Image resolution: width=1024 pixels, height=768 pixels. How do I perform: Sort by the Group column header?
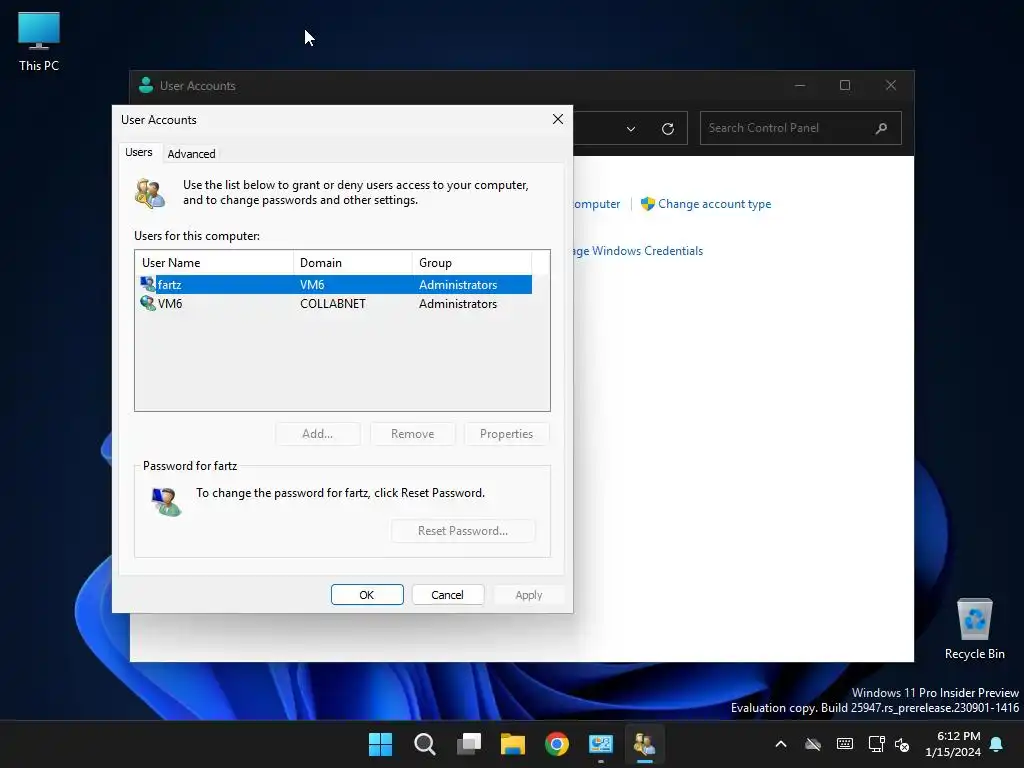(472, 263)
